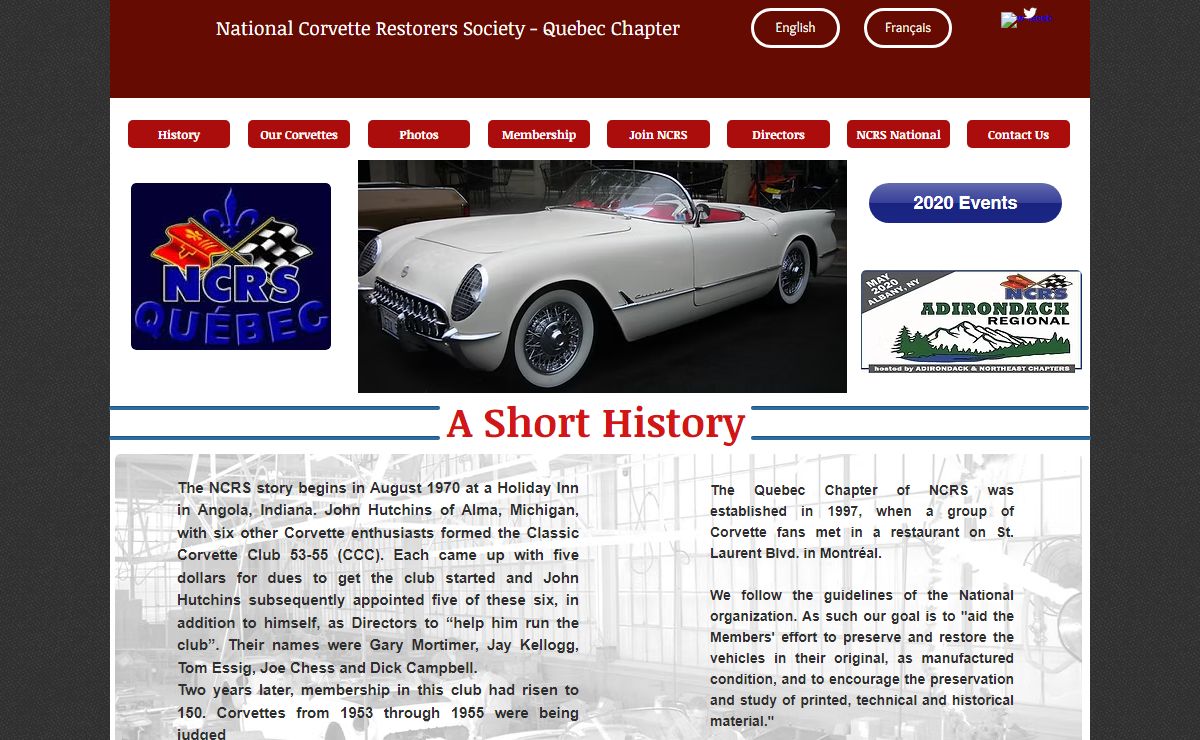The image size is (1200, 740).
Task: Click the text 'Two years later, membership'
Action: click(378, 712)
